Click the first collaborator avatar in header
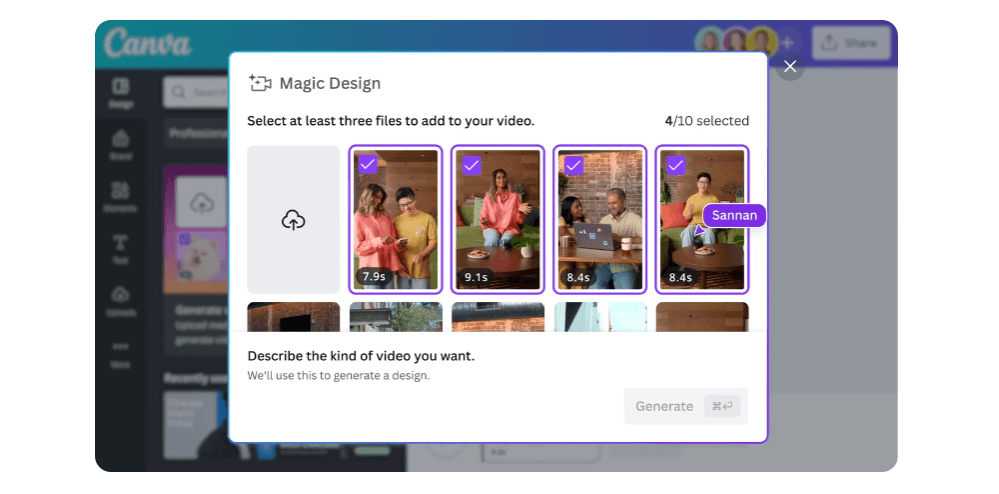The height and width of the screenshot is (494, 999). coord(710,42)
